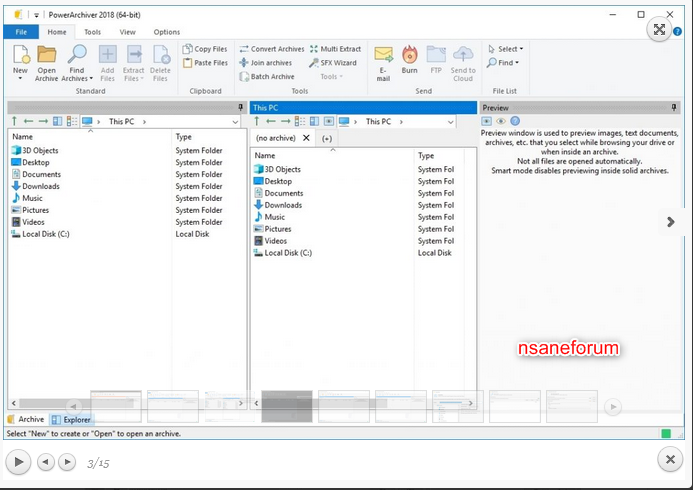Viewport: 693px width, 490px height.
Task: Click forward arrow in middle pane toolbar
Action: pyautogui.click(x=286, y=121)
